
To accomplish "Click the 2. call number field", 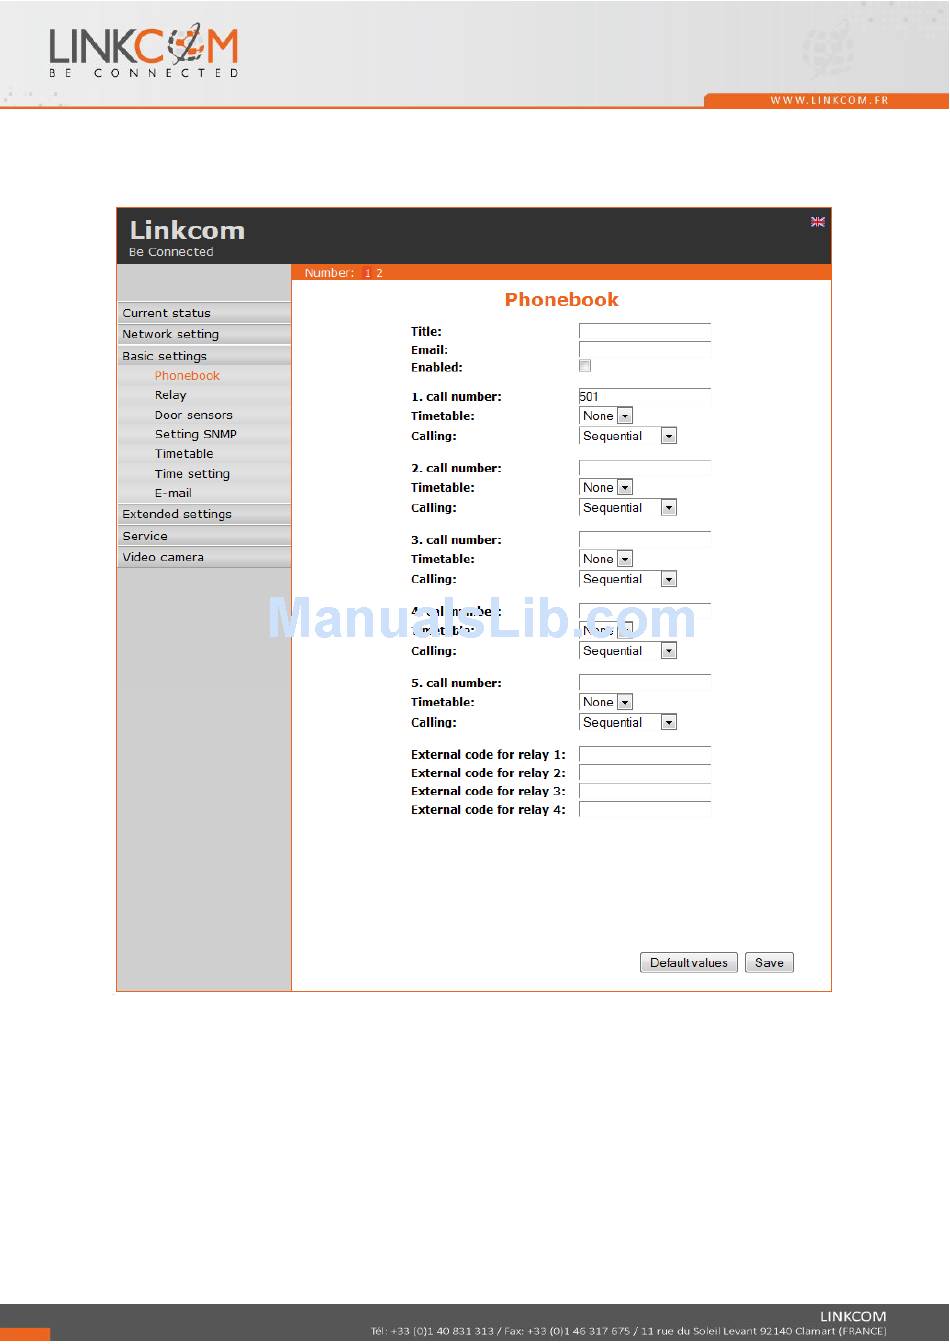I will 645,468.
